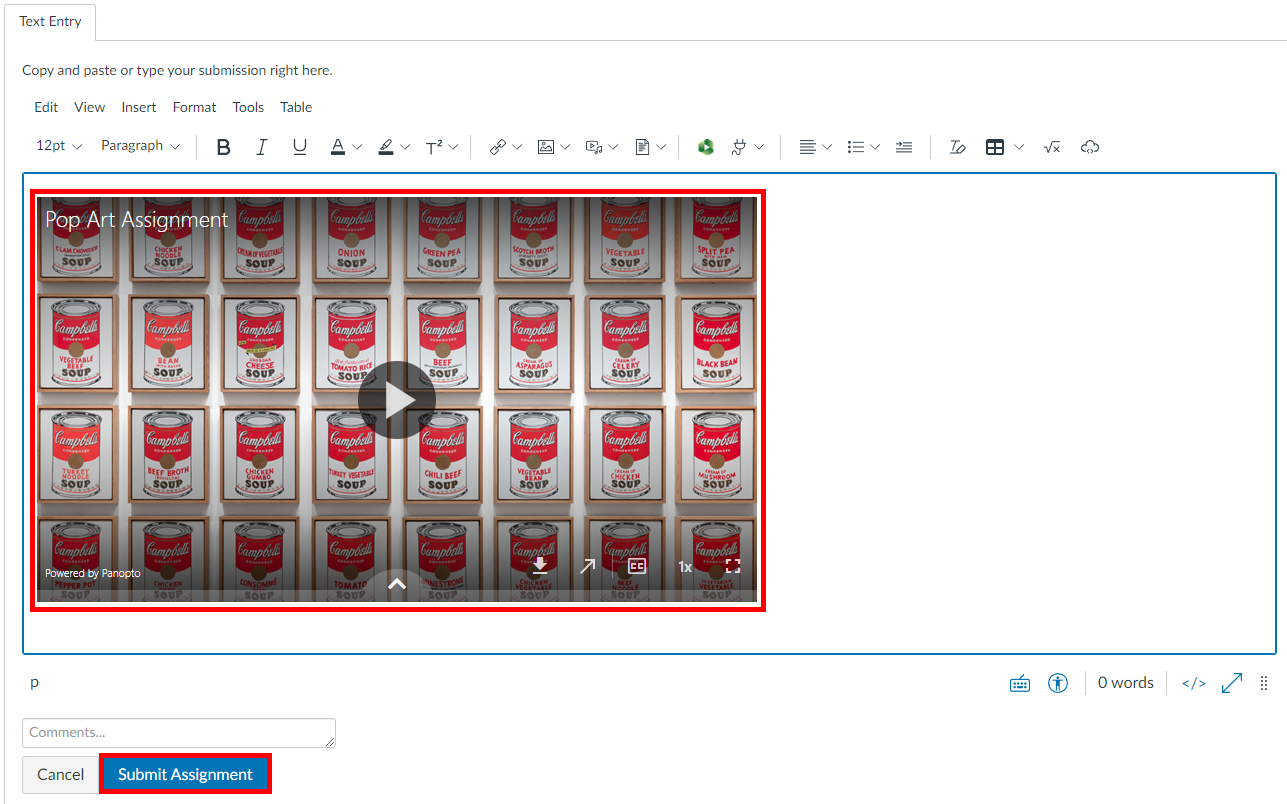Click the cloud services icon

pyautogui.click(x=1090, y=146)
